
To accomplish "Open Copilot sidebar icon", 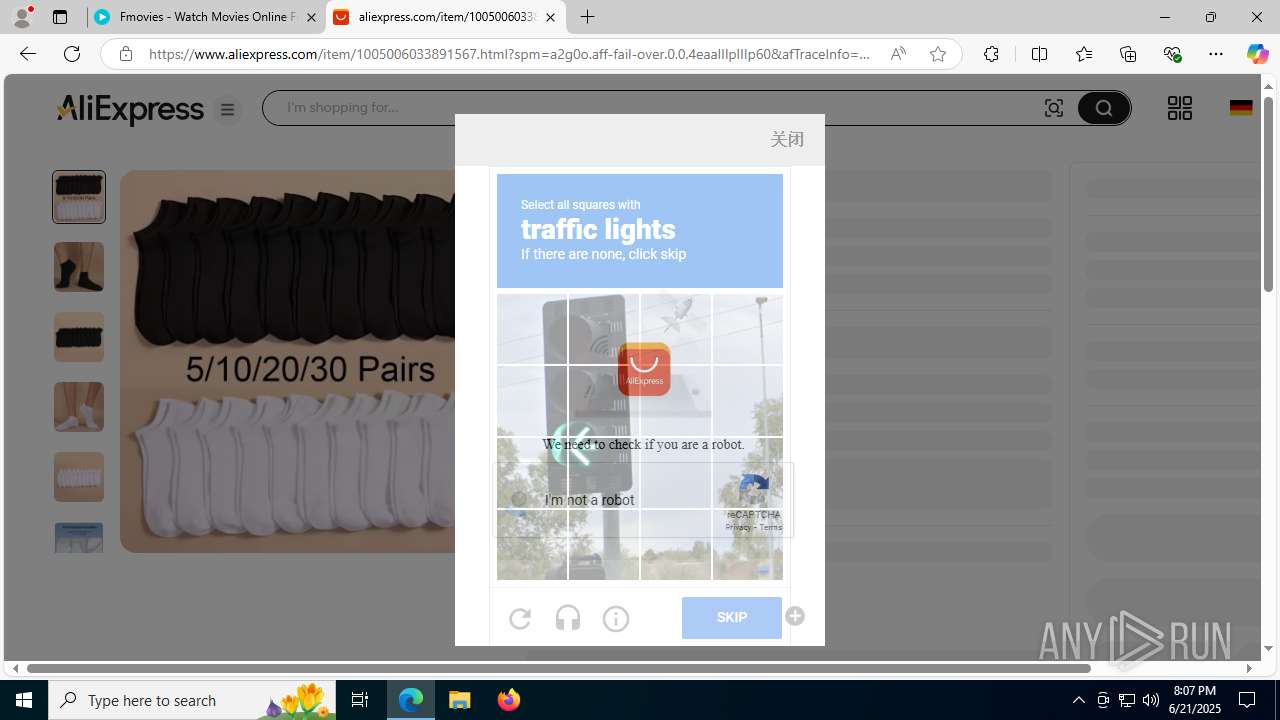I will (1257, 54).
